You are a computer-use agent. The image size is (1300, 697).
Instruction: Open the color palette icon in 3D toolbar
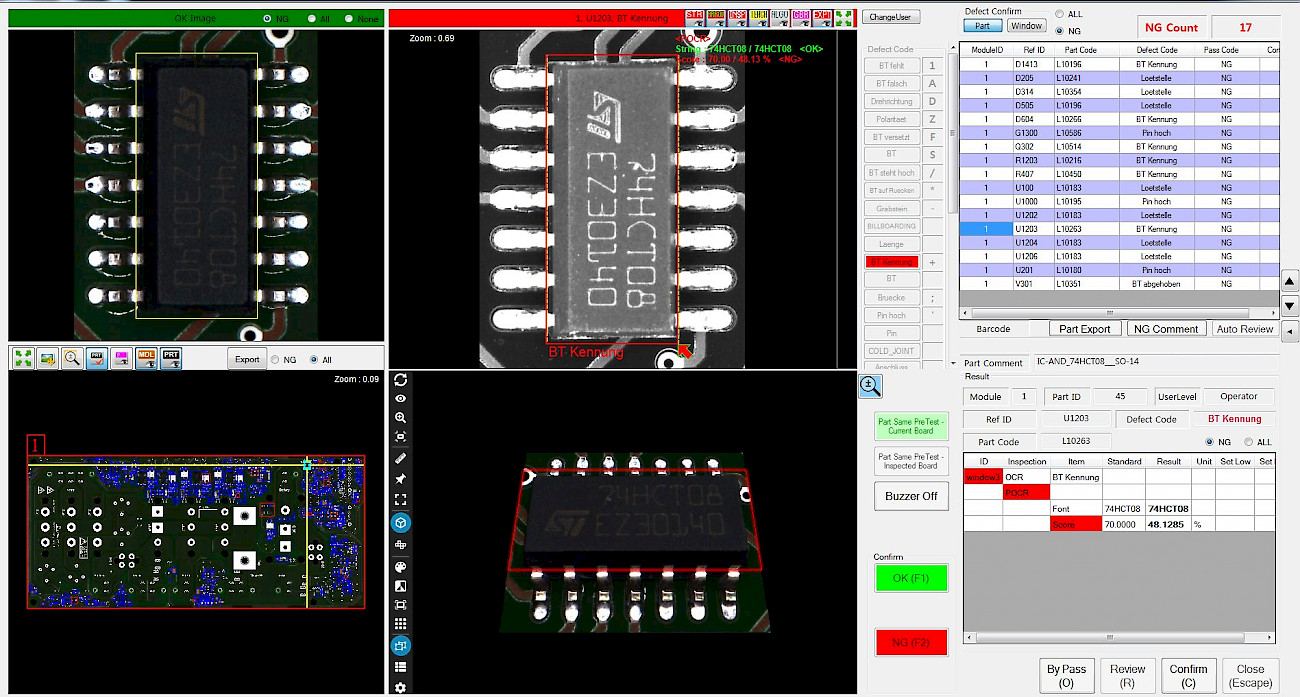tap(401, 567)
